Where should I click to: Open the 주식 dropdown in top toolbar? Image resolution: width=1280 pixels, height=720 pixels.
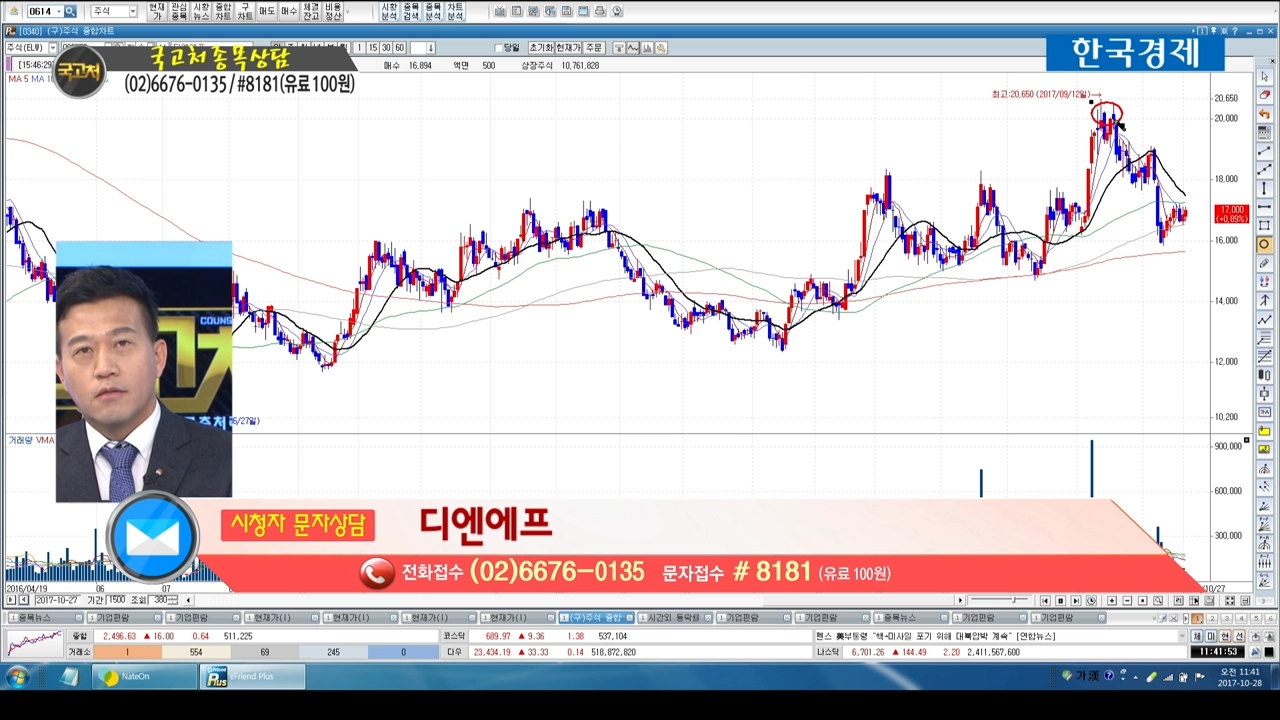click(132, 11)
